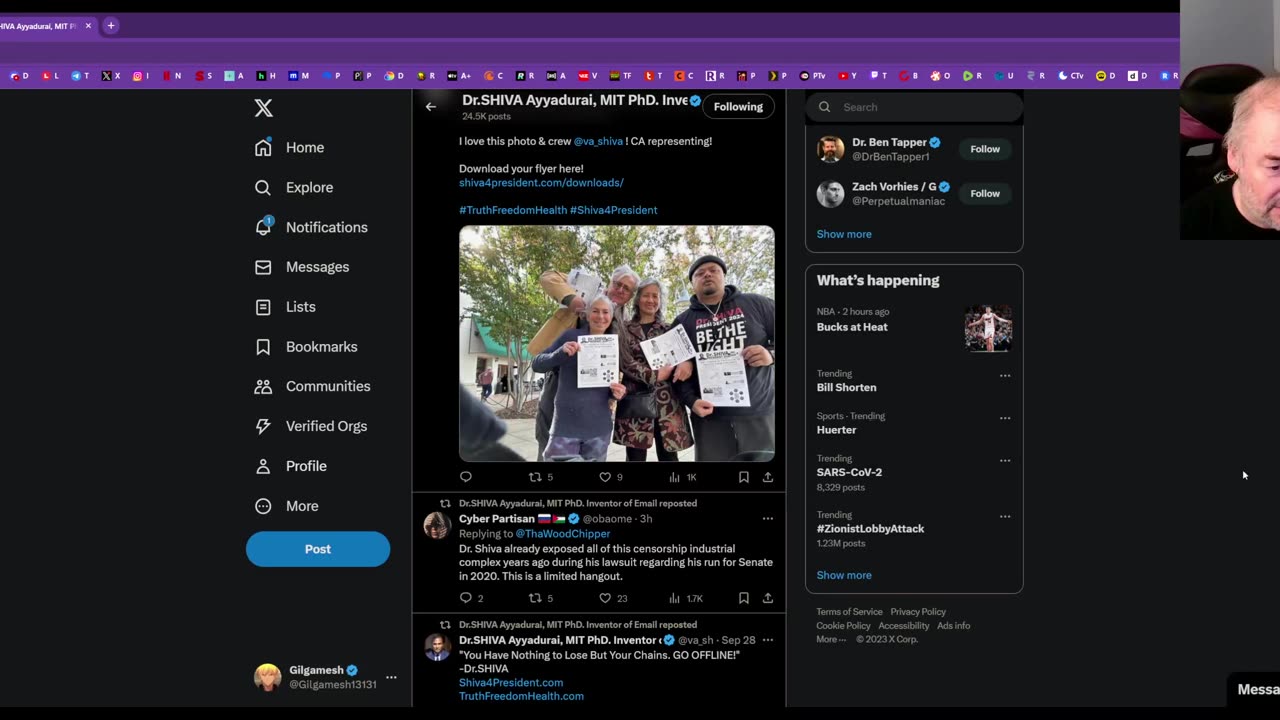Click the #TruthFreedomHealth hashtag
The image size is (1280, 720).
513,210
